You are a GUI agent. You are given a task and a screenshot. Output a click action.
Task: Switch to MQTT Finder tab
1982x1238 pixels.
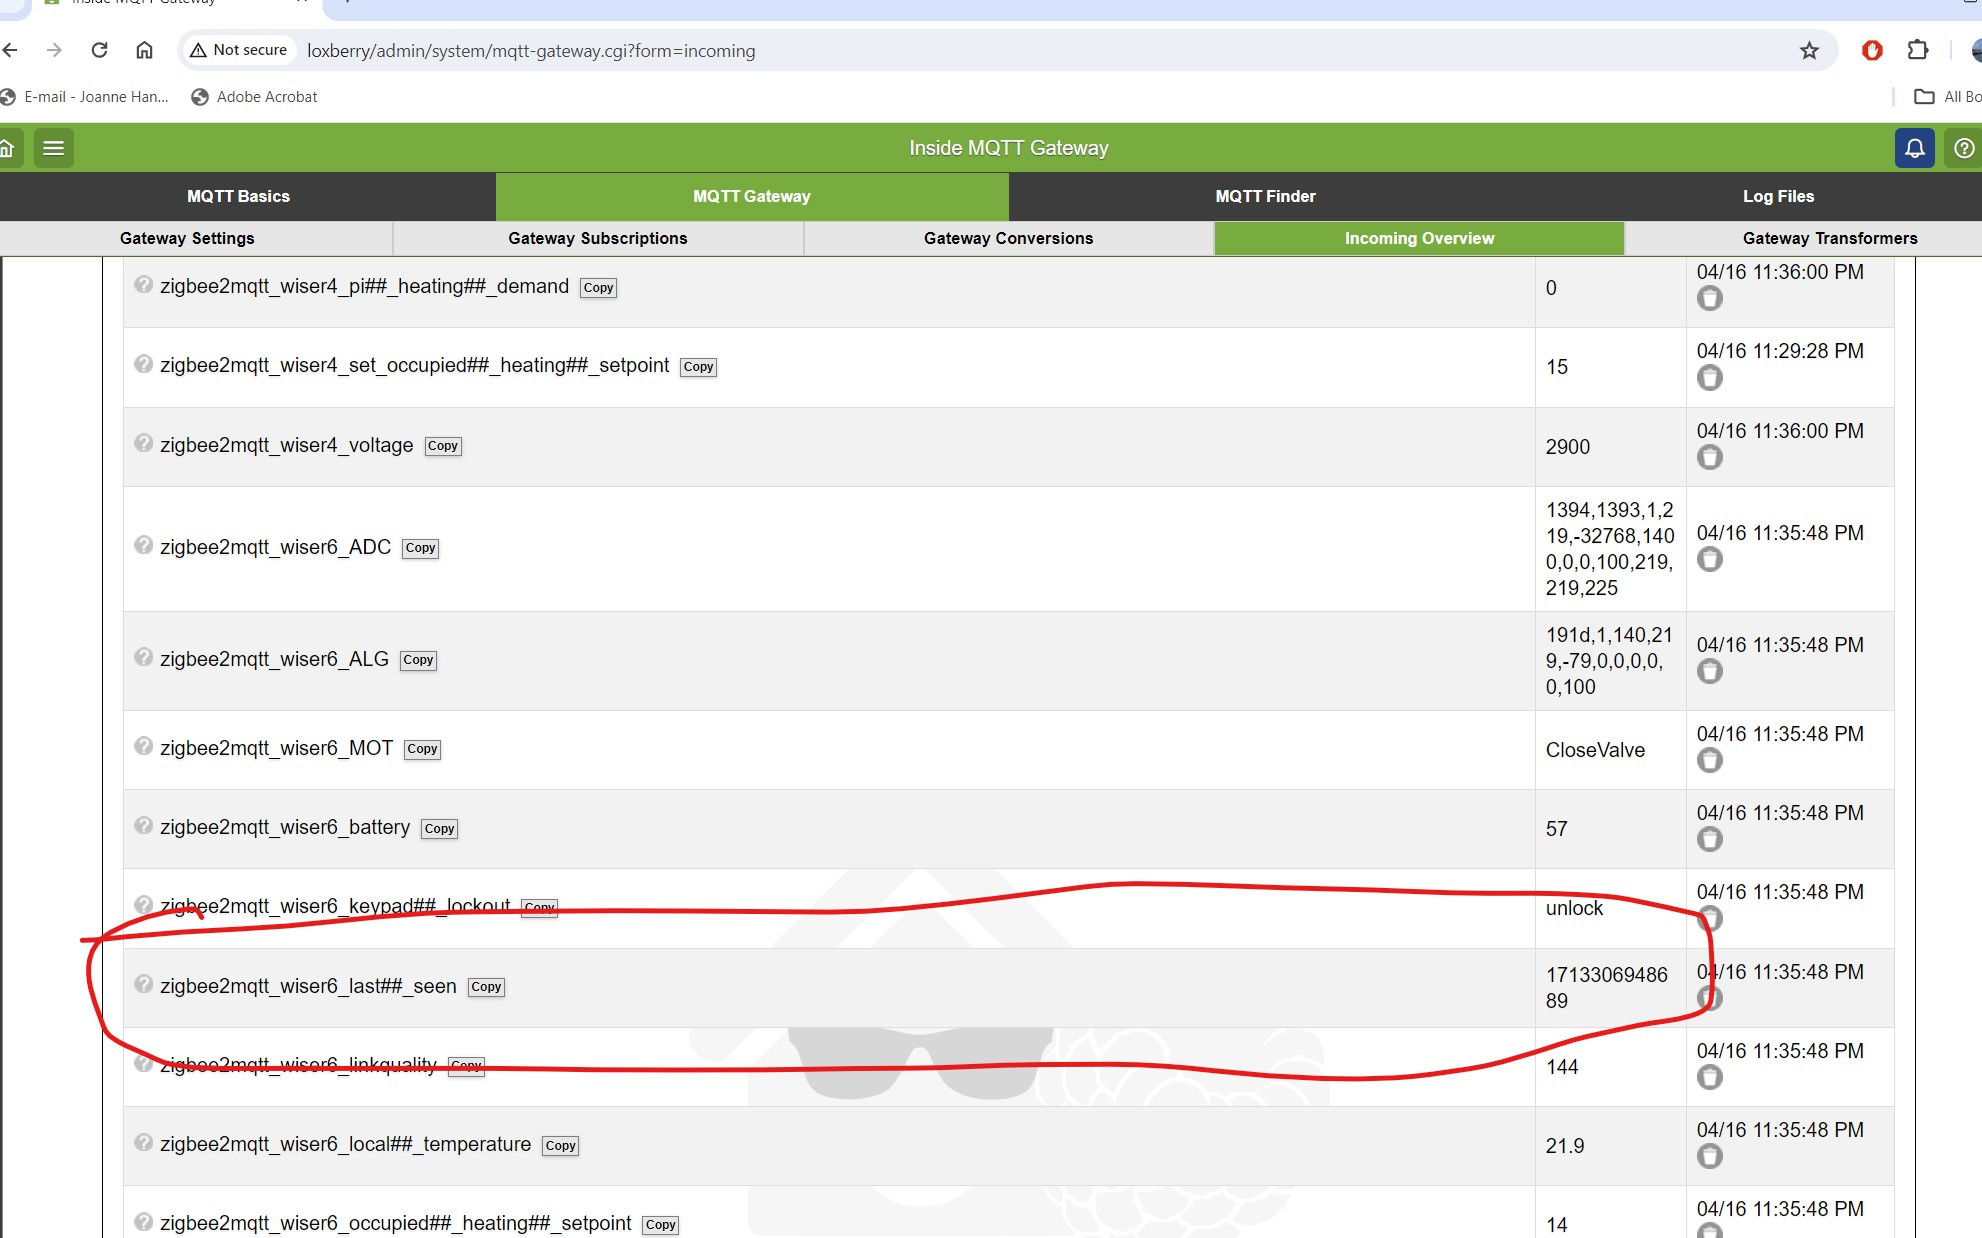[1265, 196]
